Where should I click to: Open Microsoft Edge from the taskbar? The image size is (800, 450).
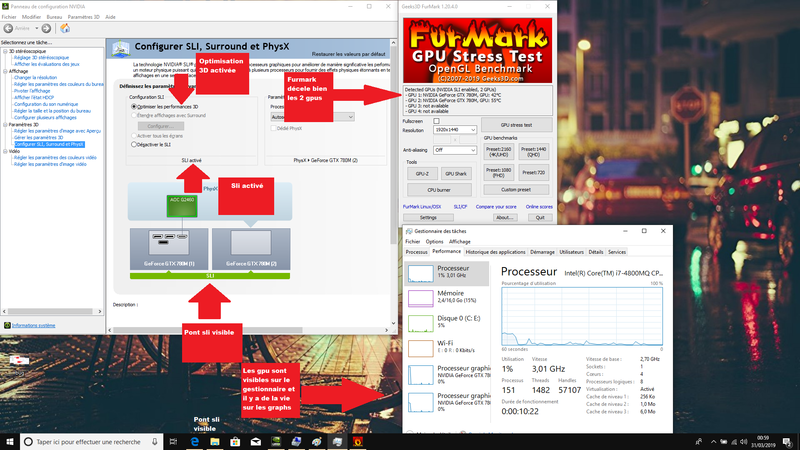coord(195,441)
